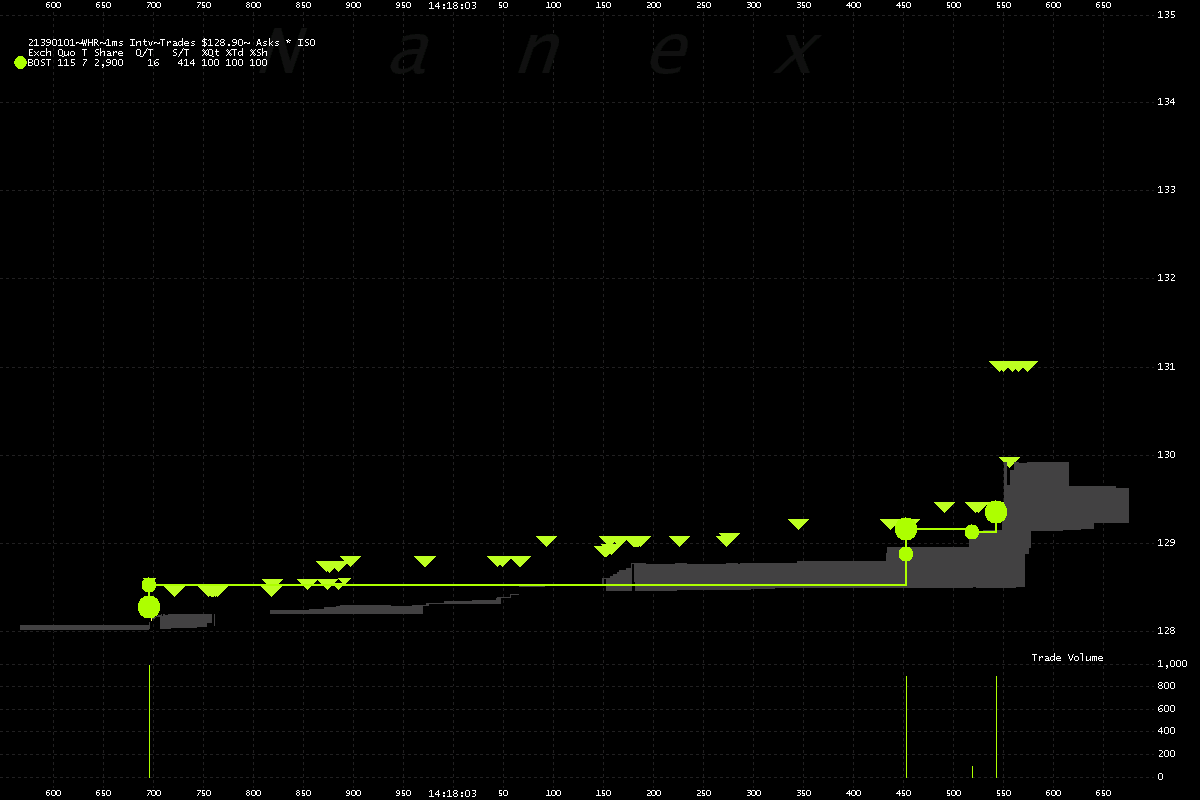Click the 129 price axis label
This screenshot has width=1200, height=800.
[x=1166, y=543]
